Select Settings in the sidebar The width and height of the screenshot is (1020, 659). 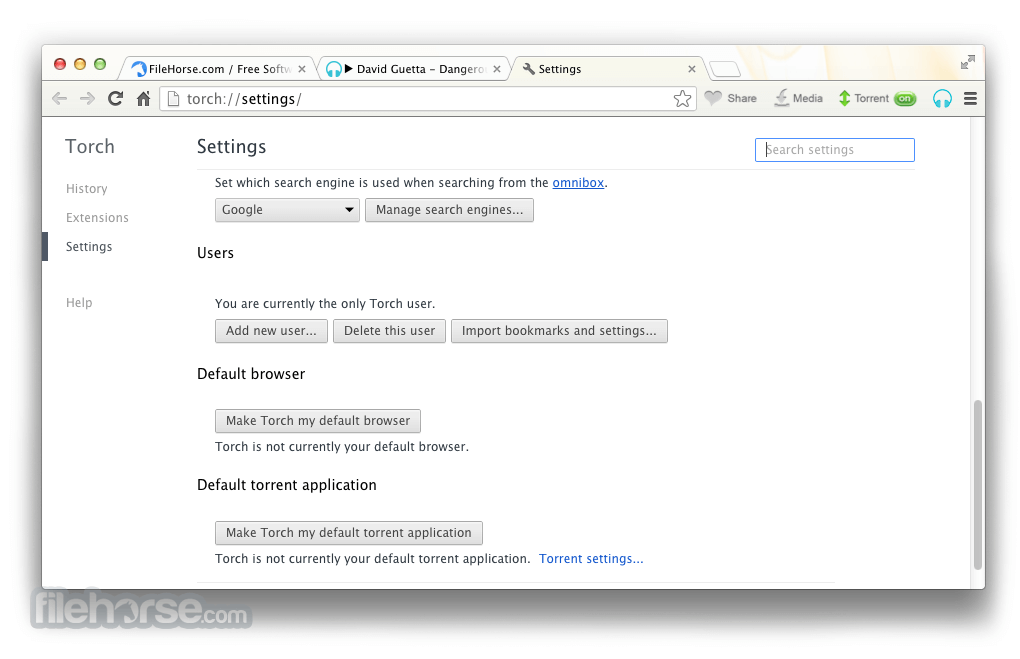(x=89, y=247)
